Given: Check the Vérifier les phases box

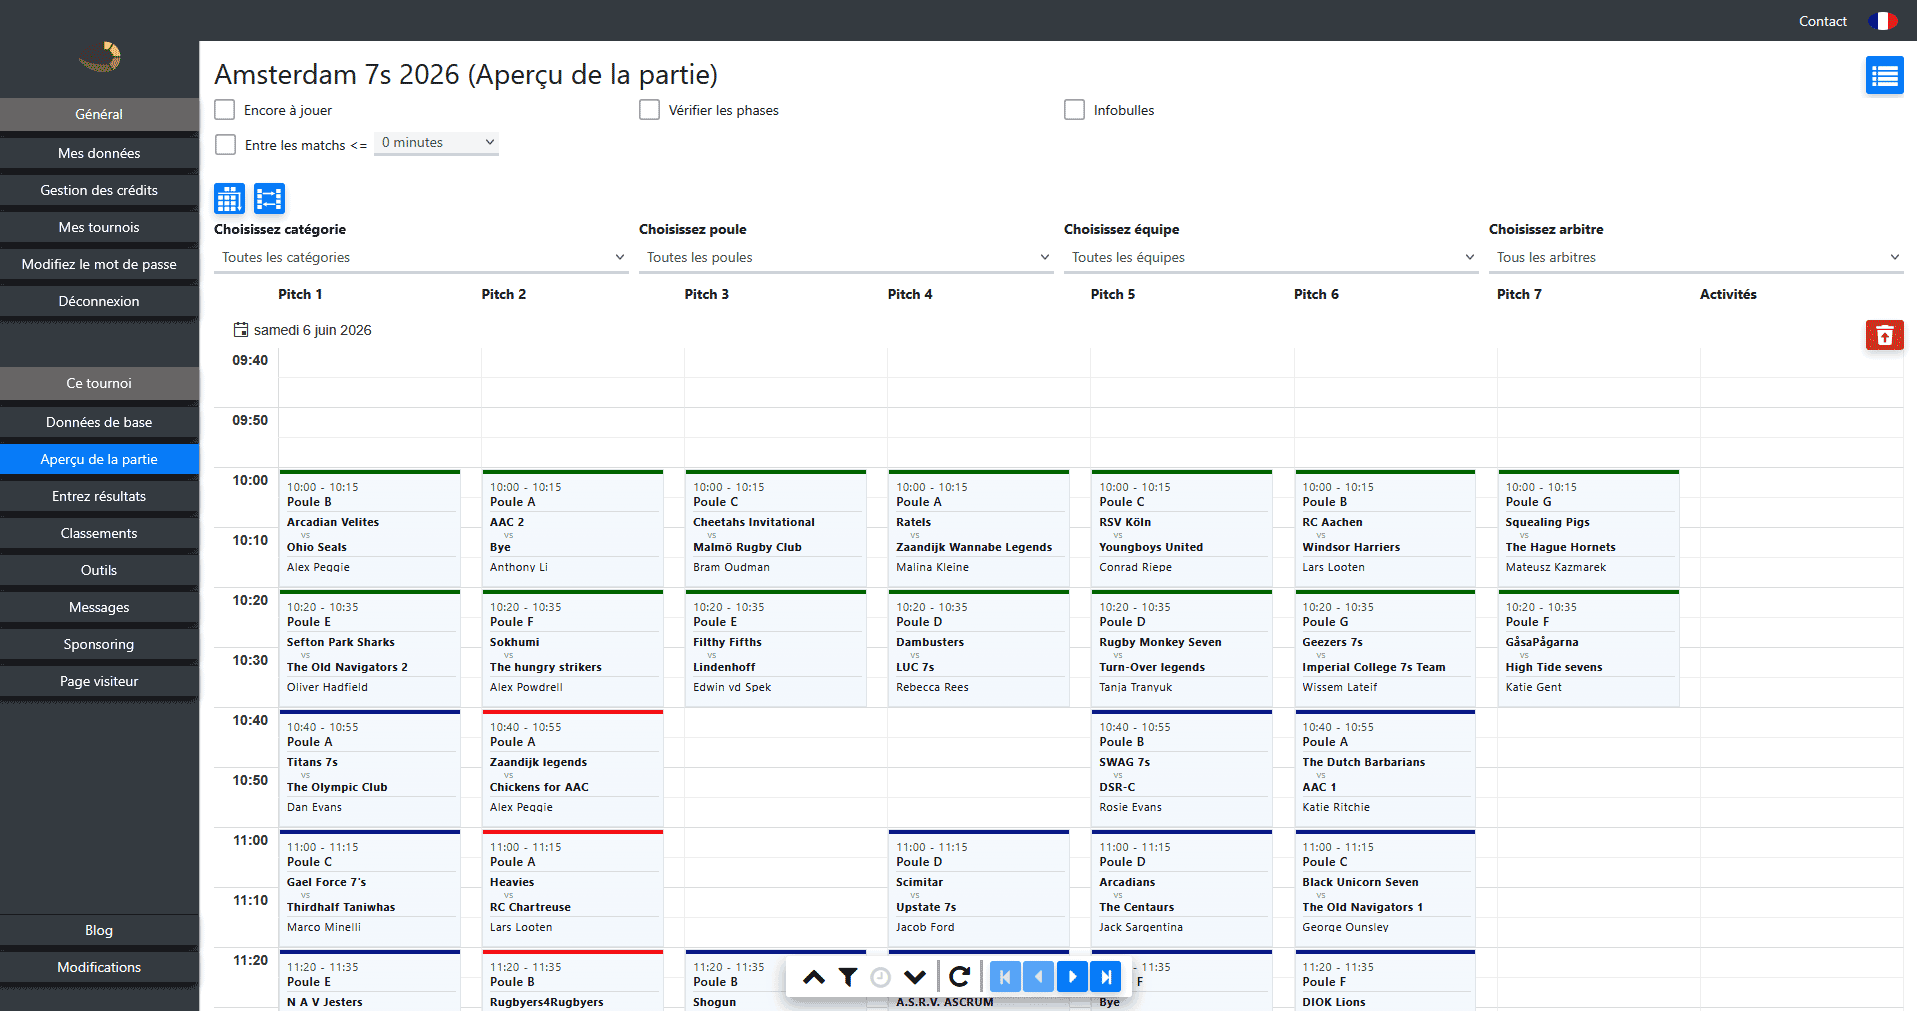Looking at the screenshot, I should tap(650, 110).
